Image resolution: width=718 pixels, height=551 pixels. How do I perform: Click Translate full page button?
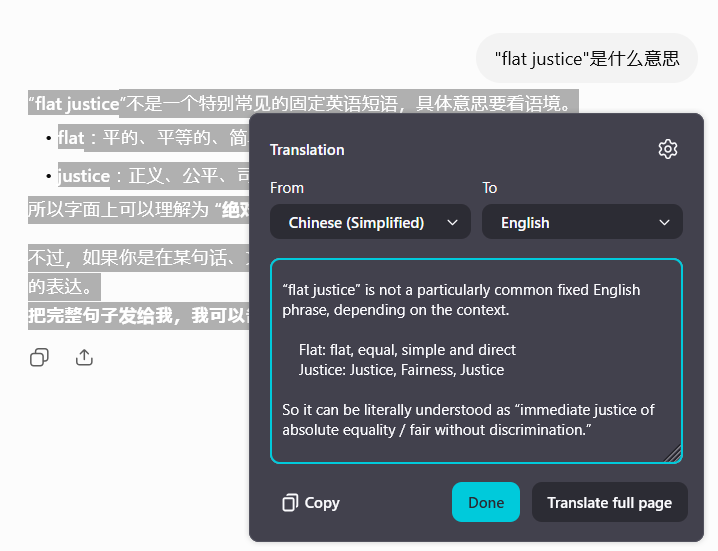(x=609, y=502)
